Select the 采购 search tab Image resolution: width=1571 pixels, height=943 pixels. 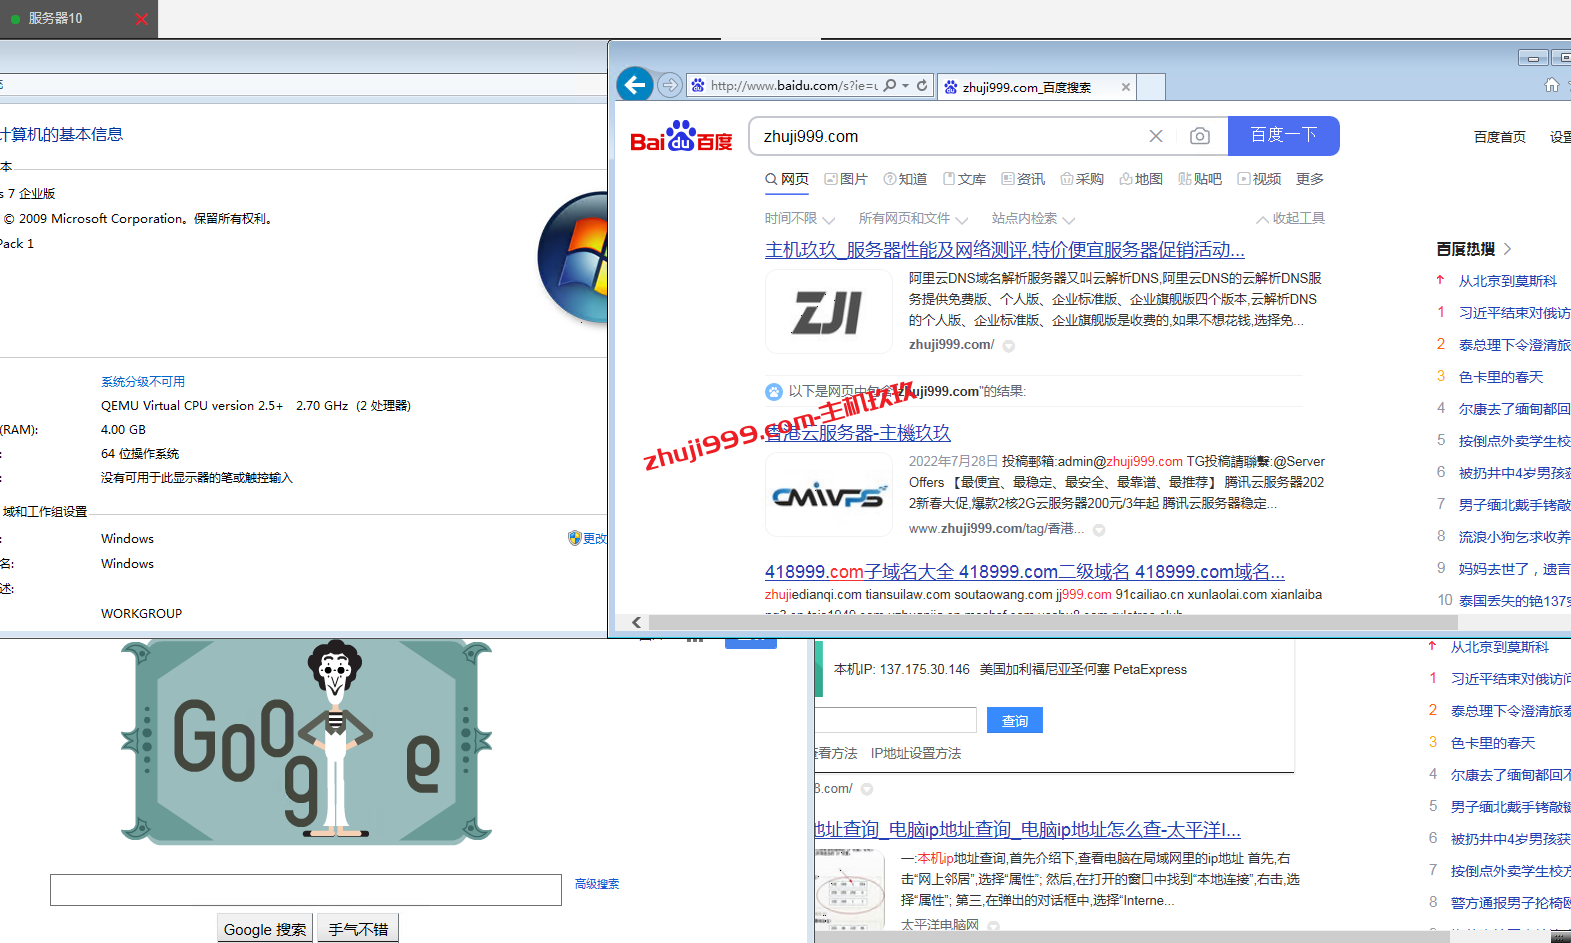click(1082, 179)
